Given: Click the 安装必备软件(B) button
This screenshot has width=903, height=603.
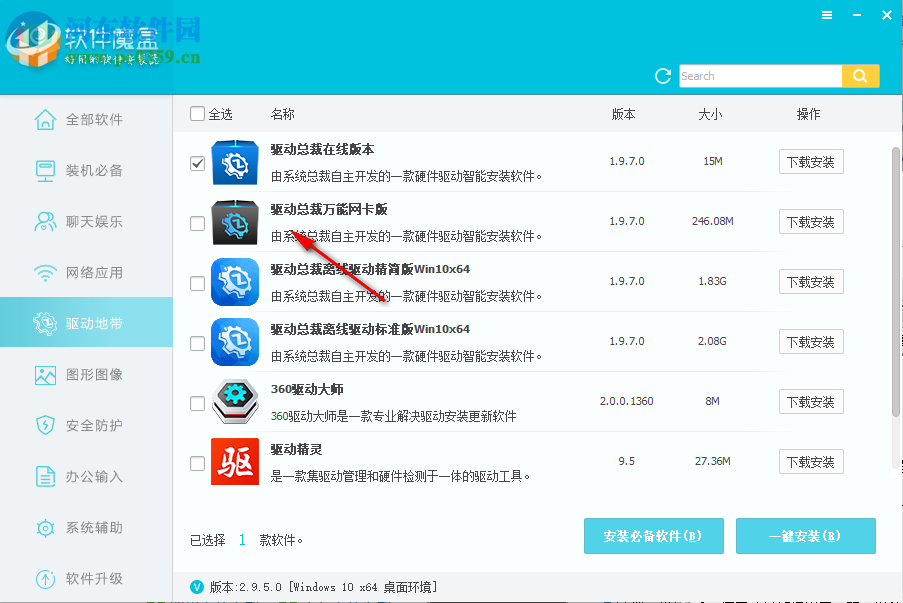Looking at the screenshot, I should coord(654,536).
